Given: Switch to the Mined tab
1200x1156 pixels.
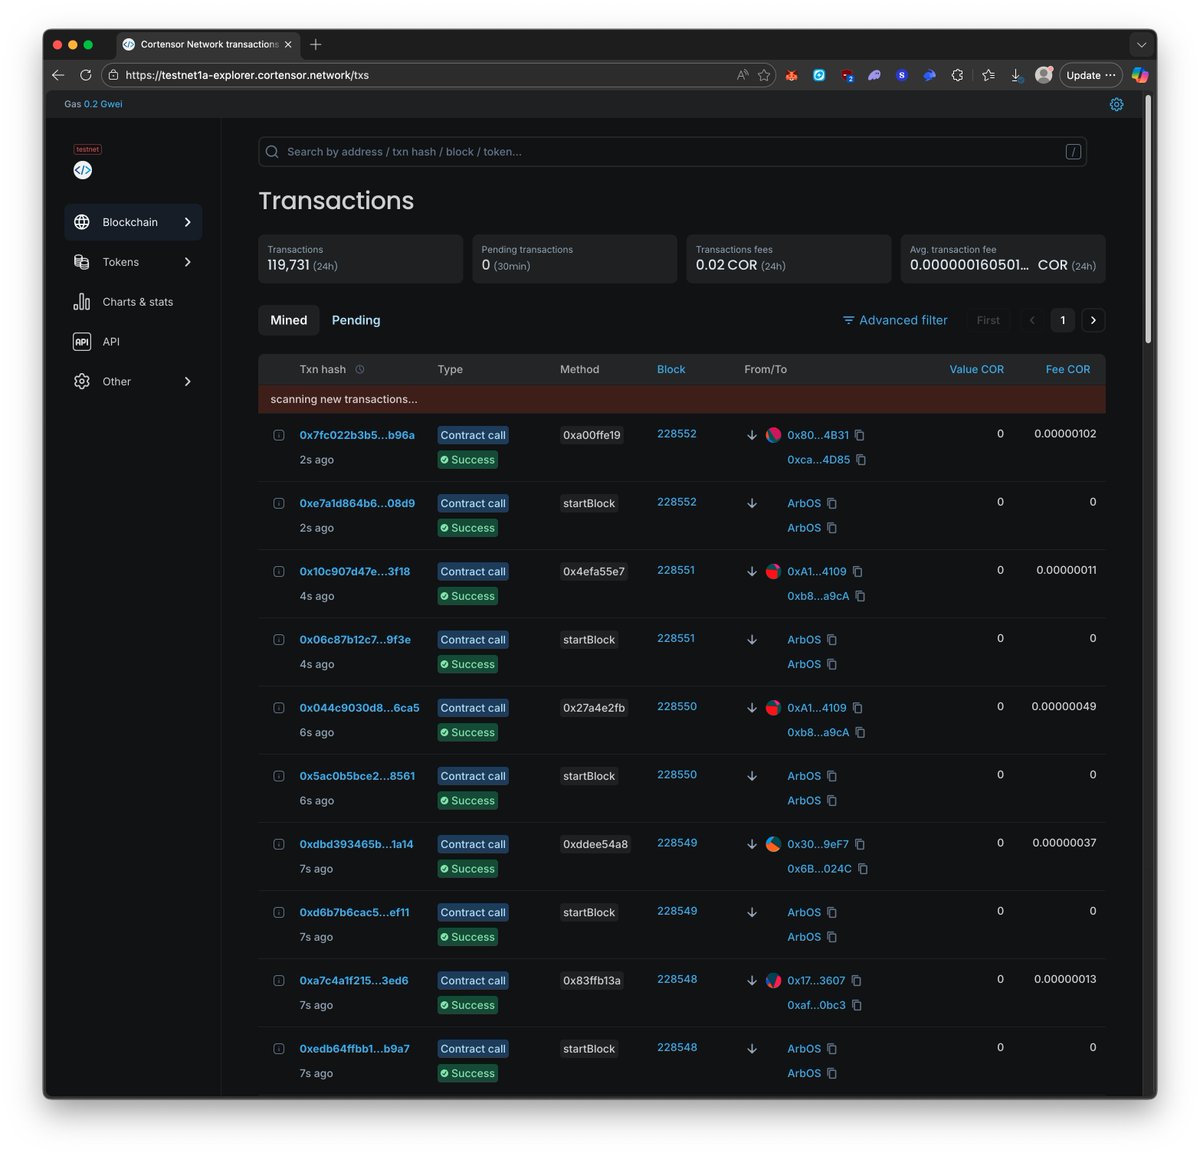Looking at the screenshot, I should pos(289,320).
